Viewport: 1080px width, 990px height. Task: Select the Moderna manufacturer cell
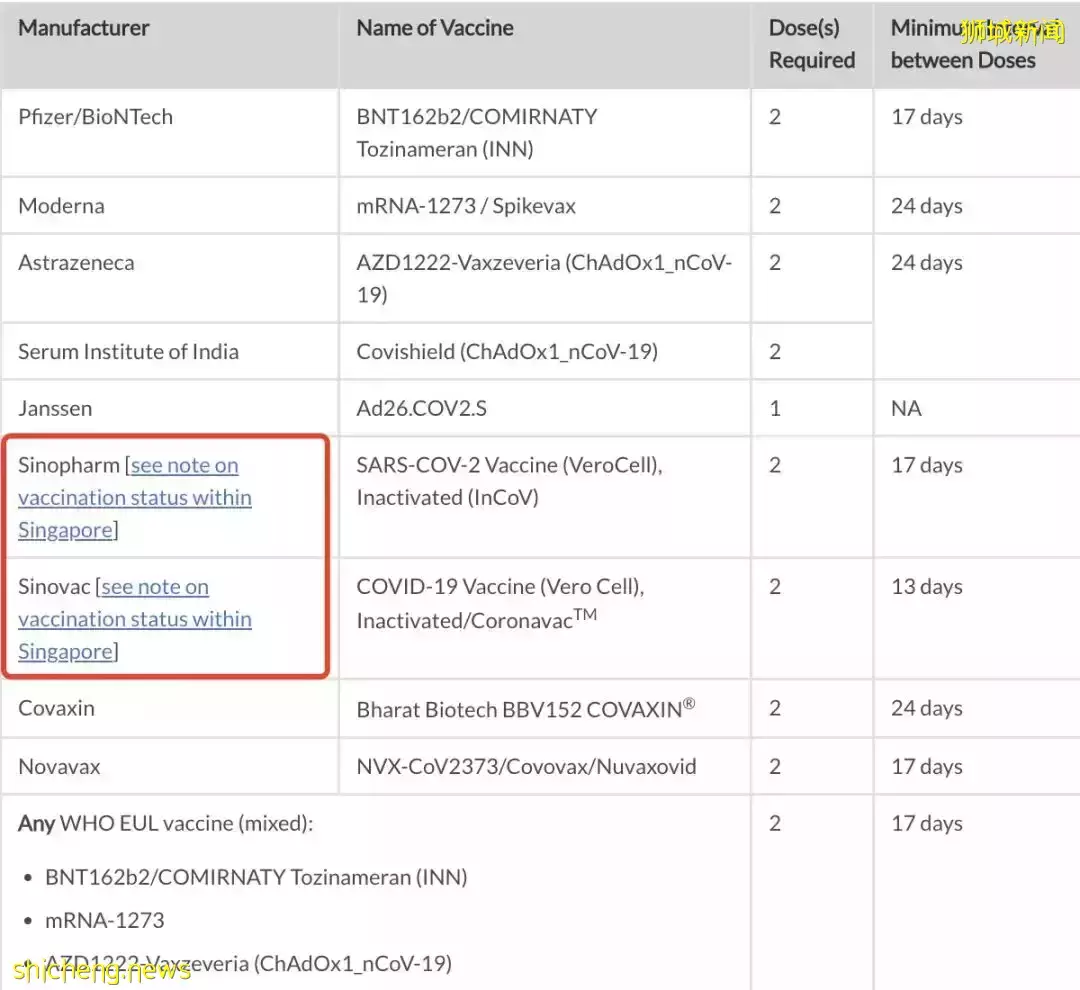(62, 206)
